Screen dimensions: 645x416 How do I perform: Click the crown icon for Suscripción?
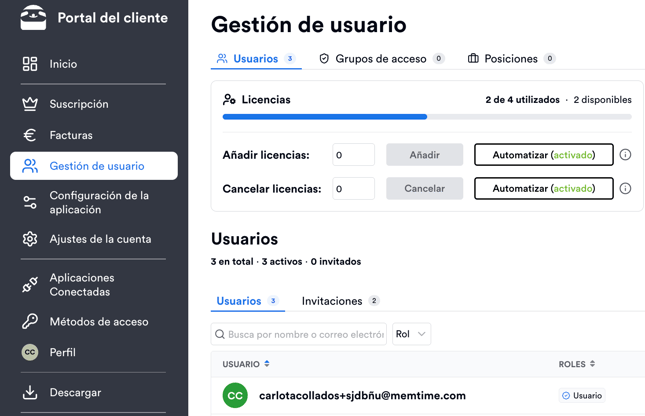tap(30, 104)
